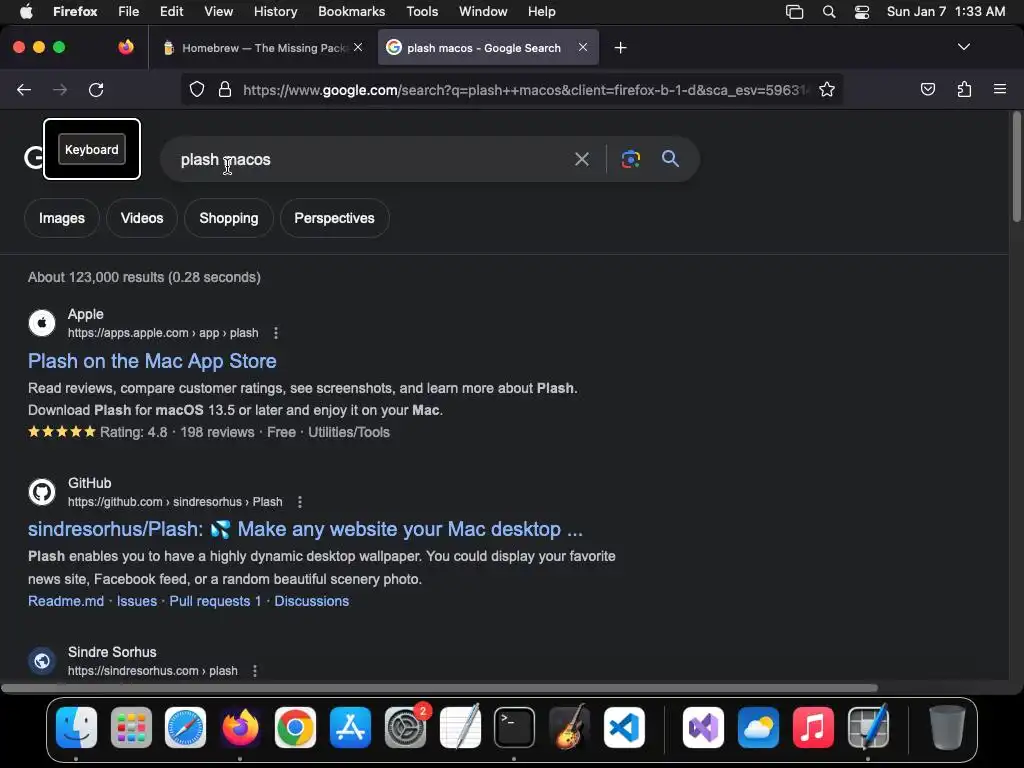Viewport: 1024px width, 768px height.
Task: Save page to Pocket
Action: [927, 89]
